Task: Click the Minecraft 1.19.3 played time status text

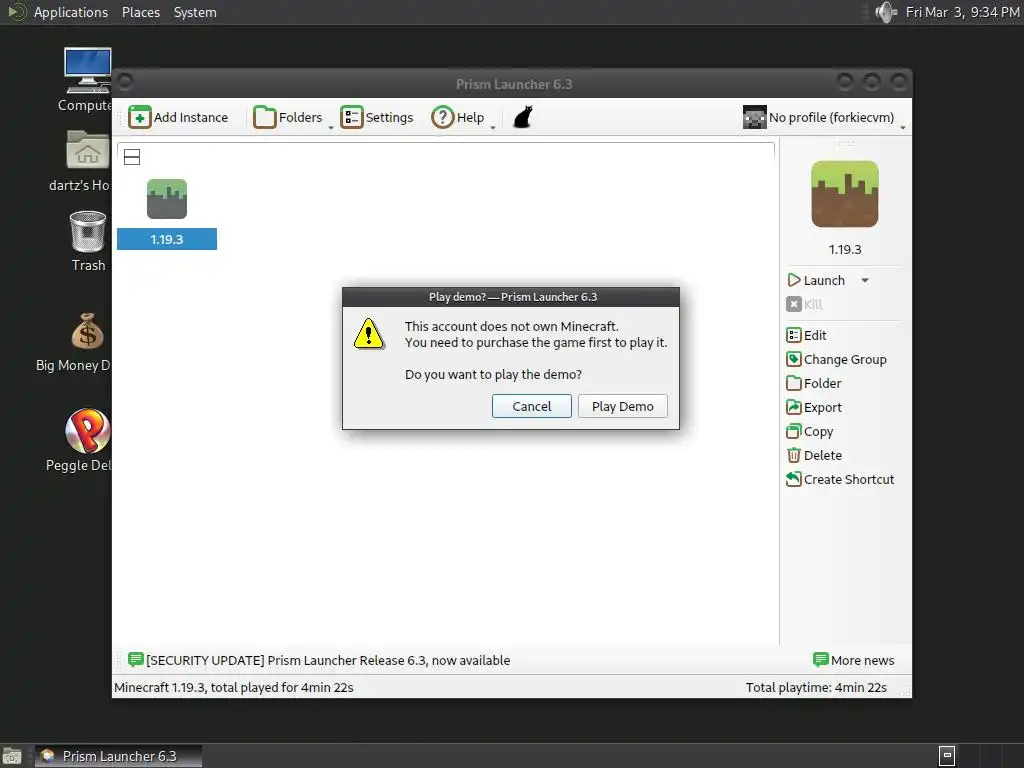Action: pos(234,688)
